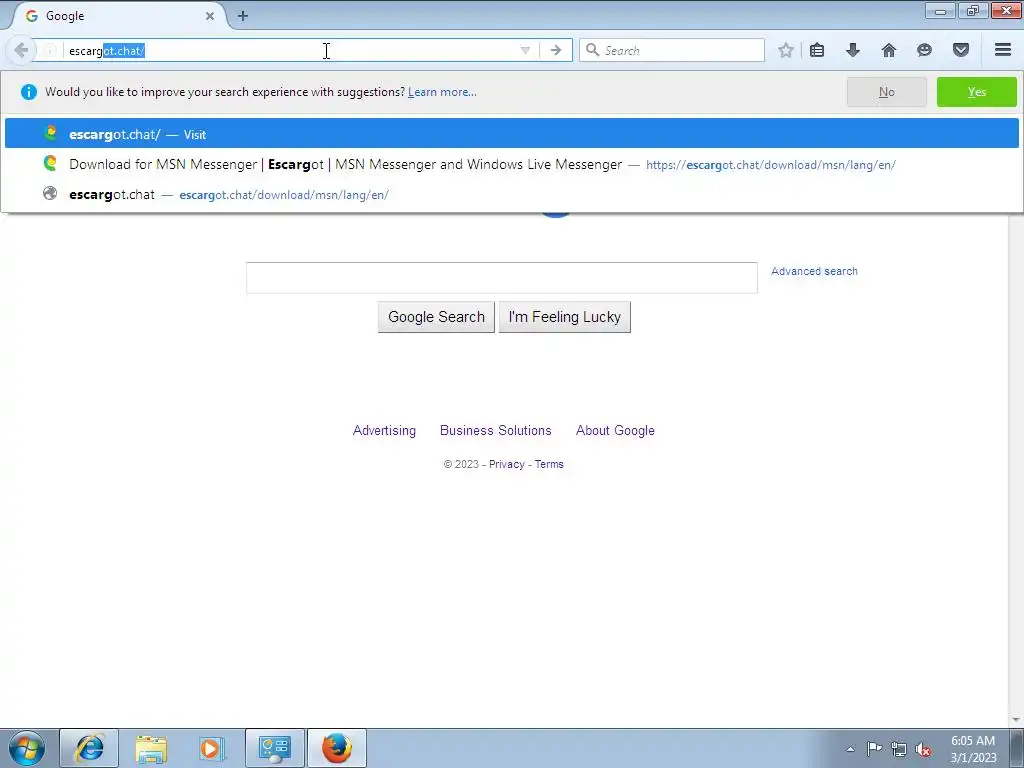Open Windows Explorer folder in taskbar

click(151, 748)
